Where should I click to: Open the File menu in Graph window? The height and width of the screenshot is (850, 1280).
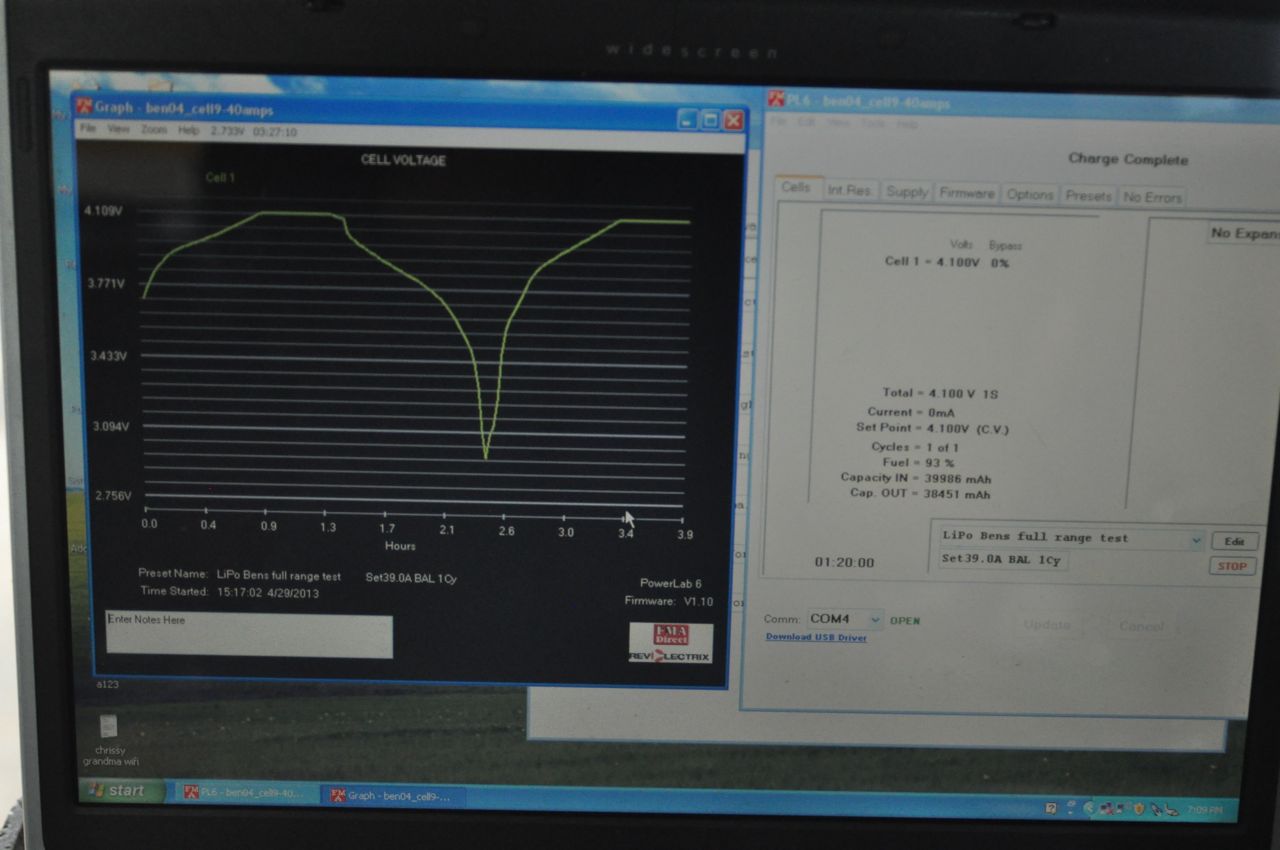click(x=88, y=129)
